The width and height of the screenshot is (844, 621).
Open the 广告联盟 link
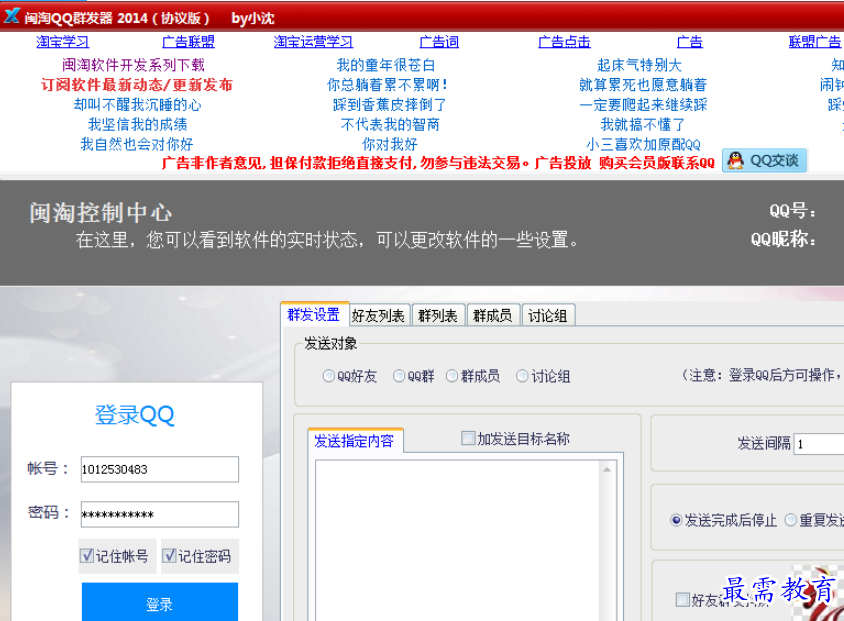(188, 41)
